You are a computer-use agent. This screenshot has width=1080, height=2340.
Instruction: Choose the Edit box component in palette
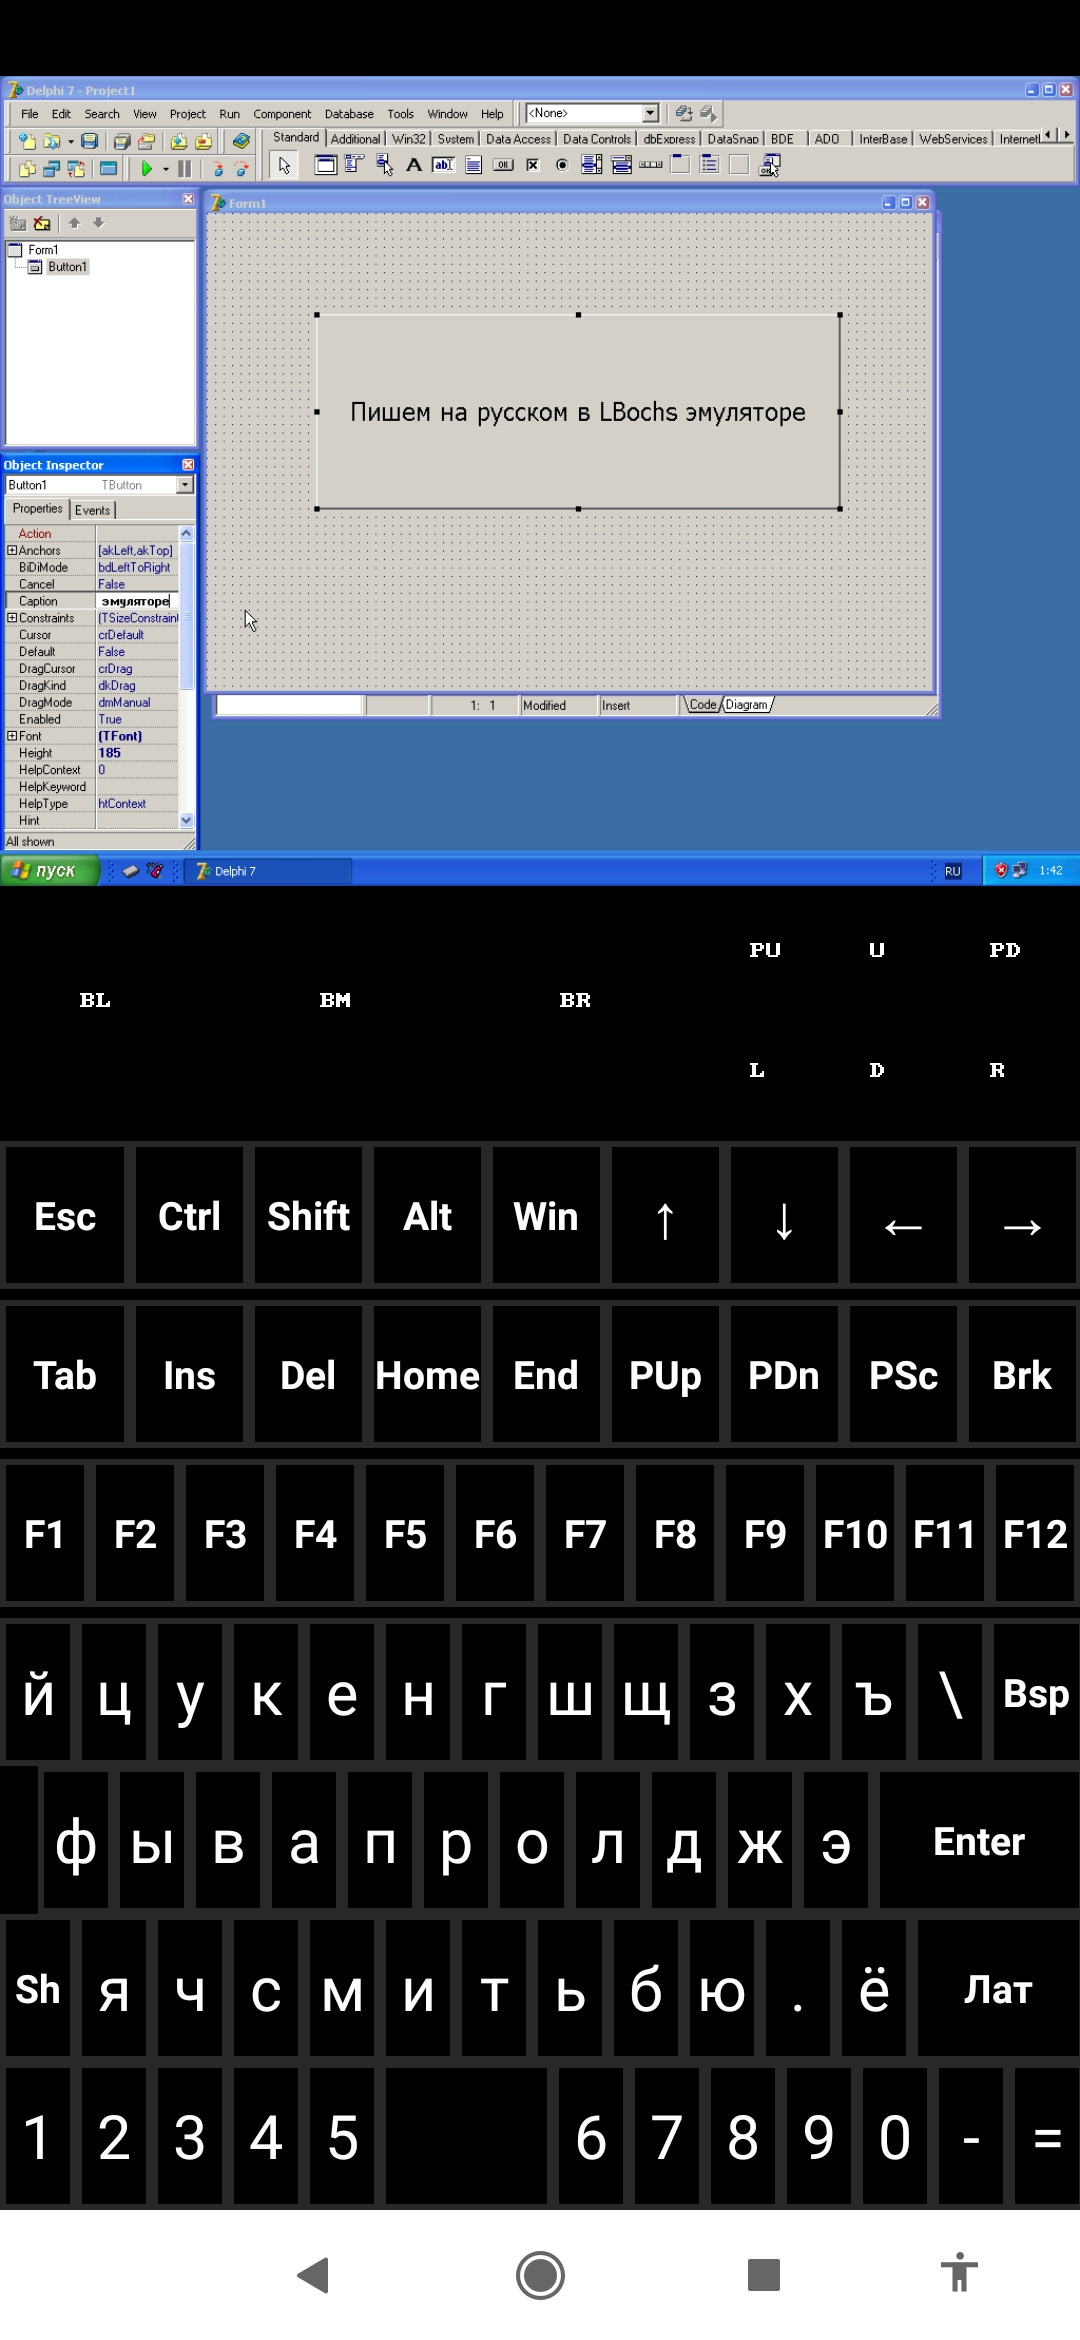click(443, 166)
